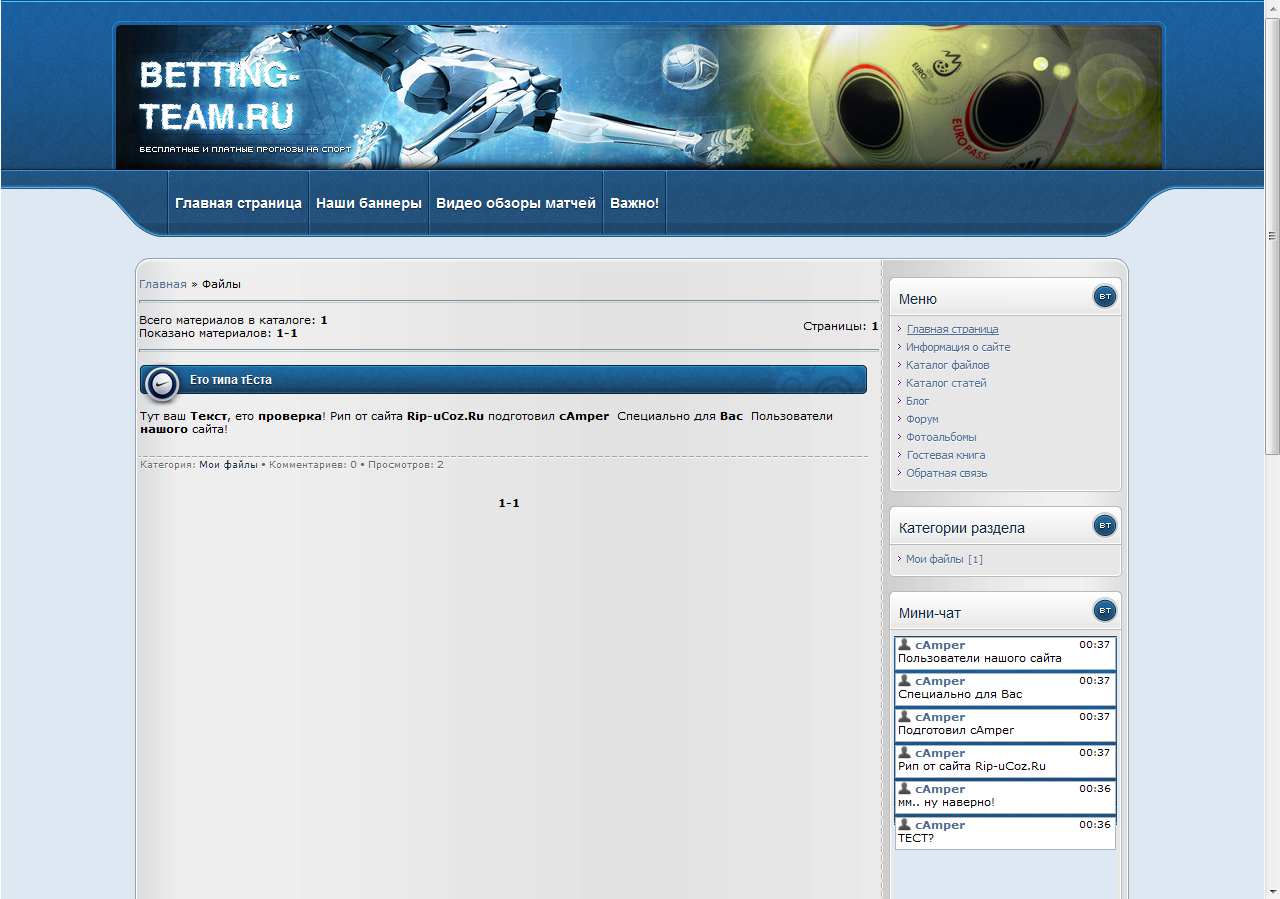Click user icon next to 'Подготовил cAmper' message
The image size is (1280, 899).
tap(904, 716)
